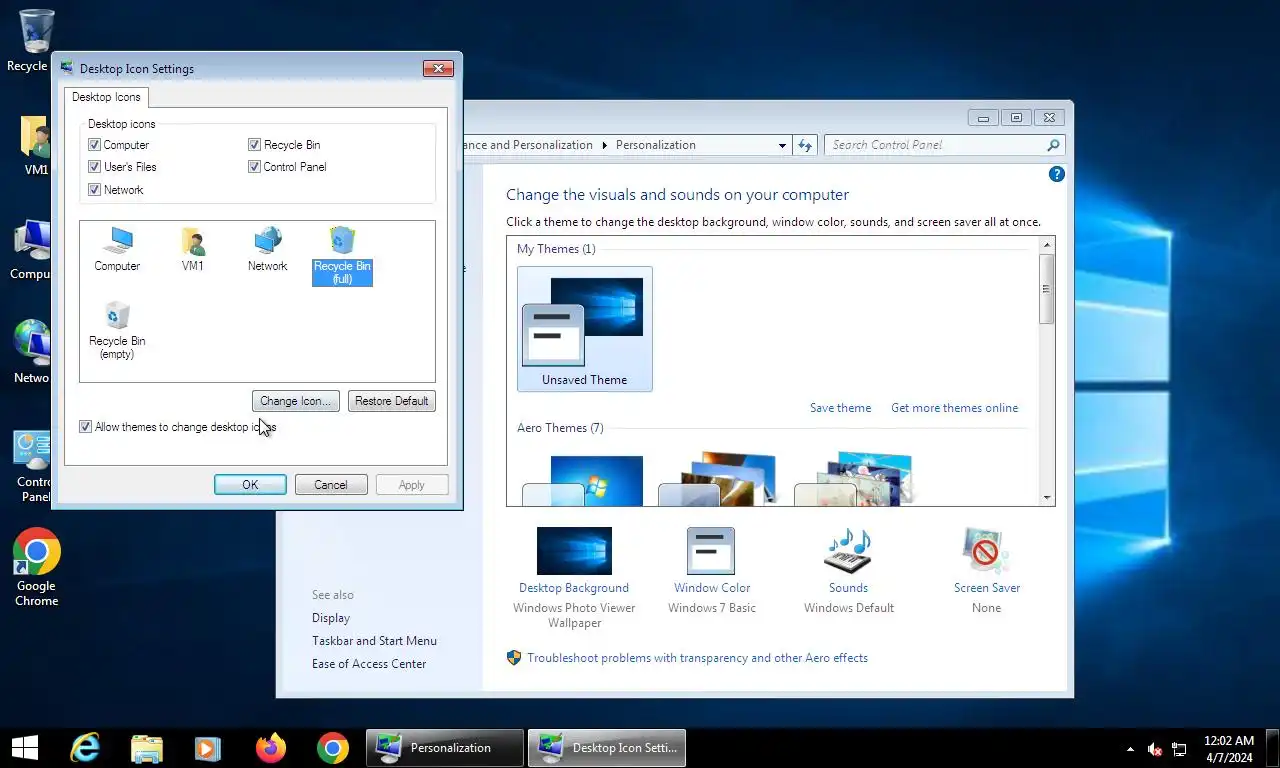Screen dimensions: 1280x768
Task: Click the themes list scroll up arrow
Action: (x=1047, y=245)
